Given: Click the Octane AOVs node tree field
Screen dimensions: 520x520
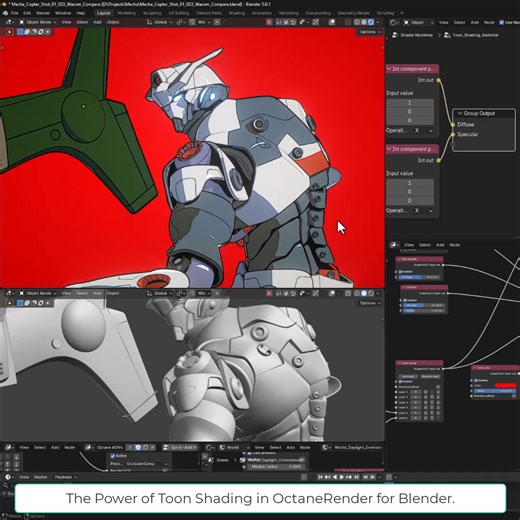Looking at the screenshot, I should 110,447.
